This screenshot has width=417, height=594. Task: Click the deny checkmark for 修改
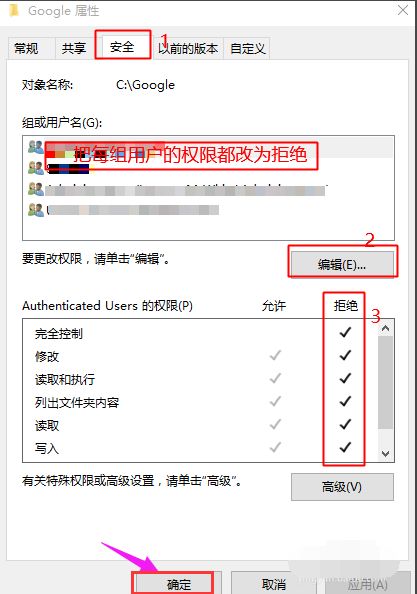tap(345, 355)
